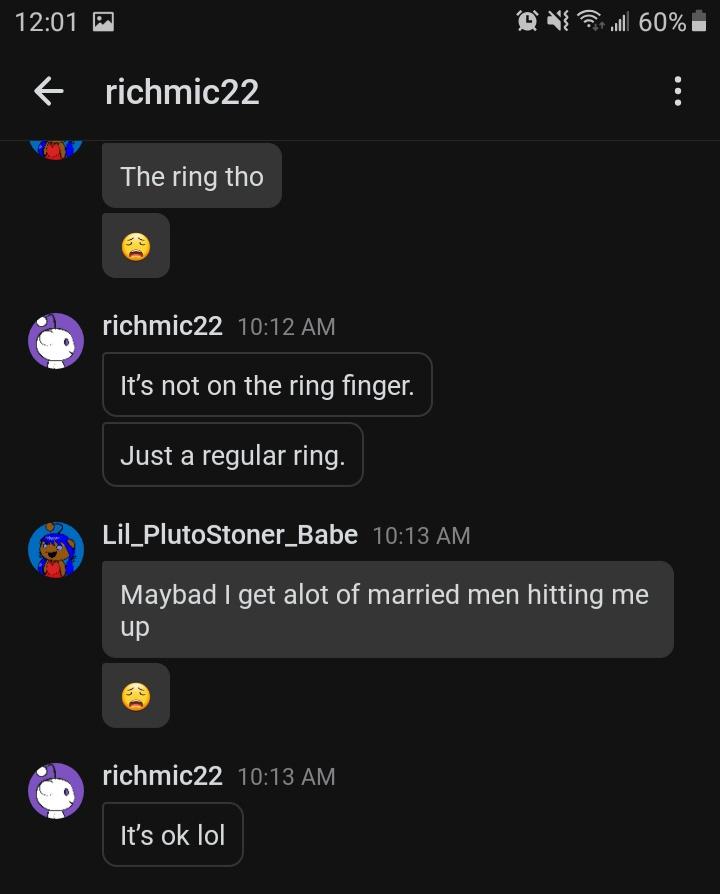The width and height of the screenshot is (720, 894).
Task: Tap the Wi-Fi status icon
Action: pyautogui.click(x=591, y=20)
